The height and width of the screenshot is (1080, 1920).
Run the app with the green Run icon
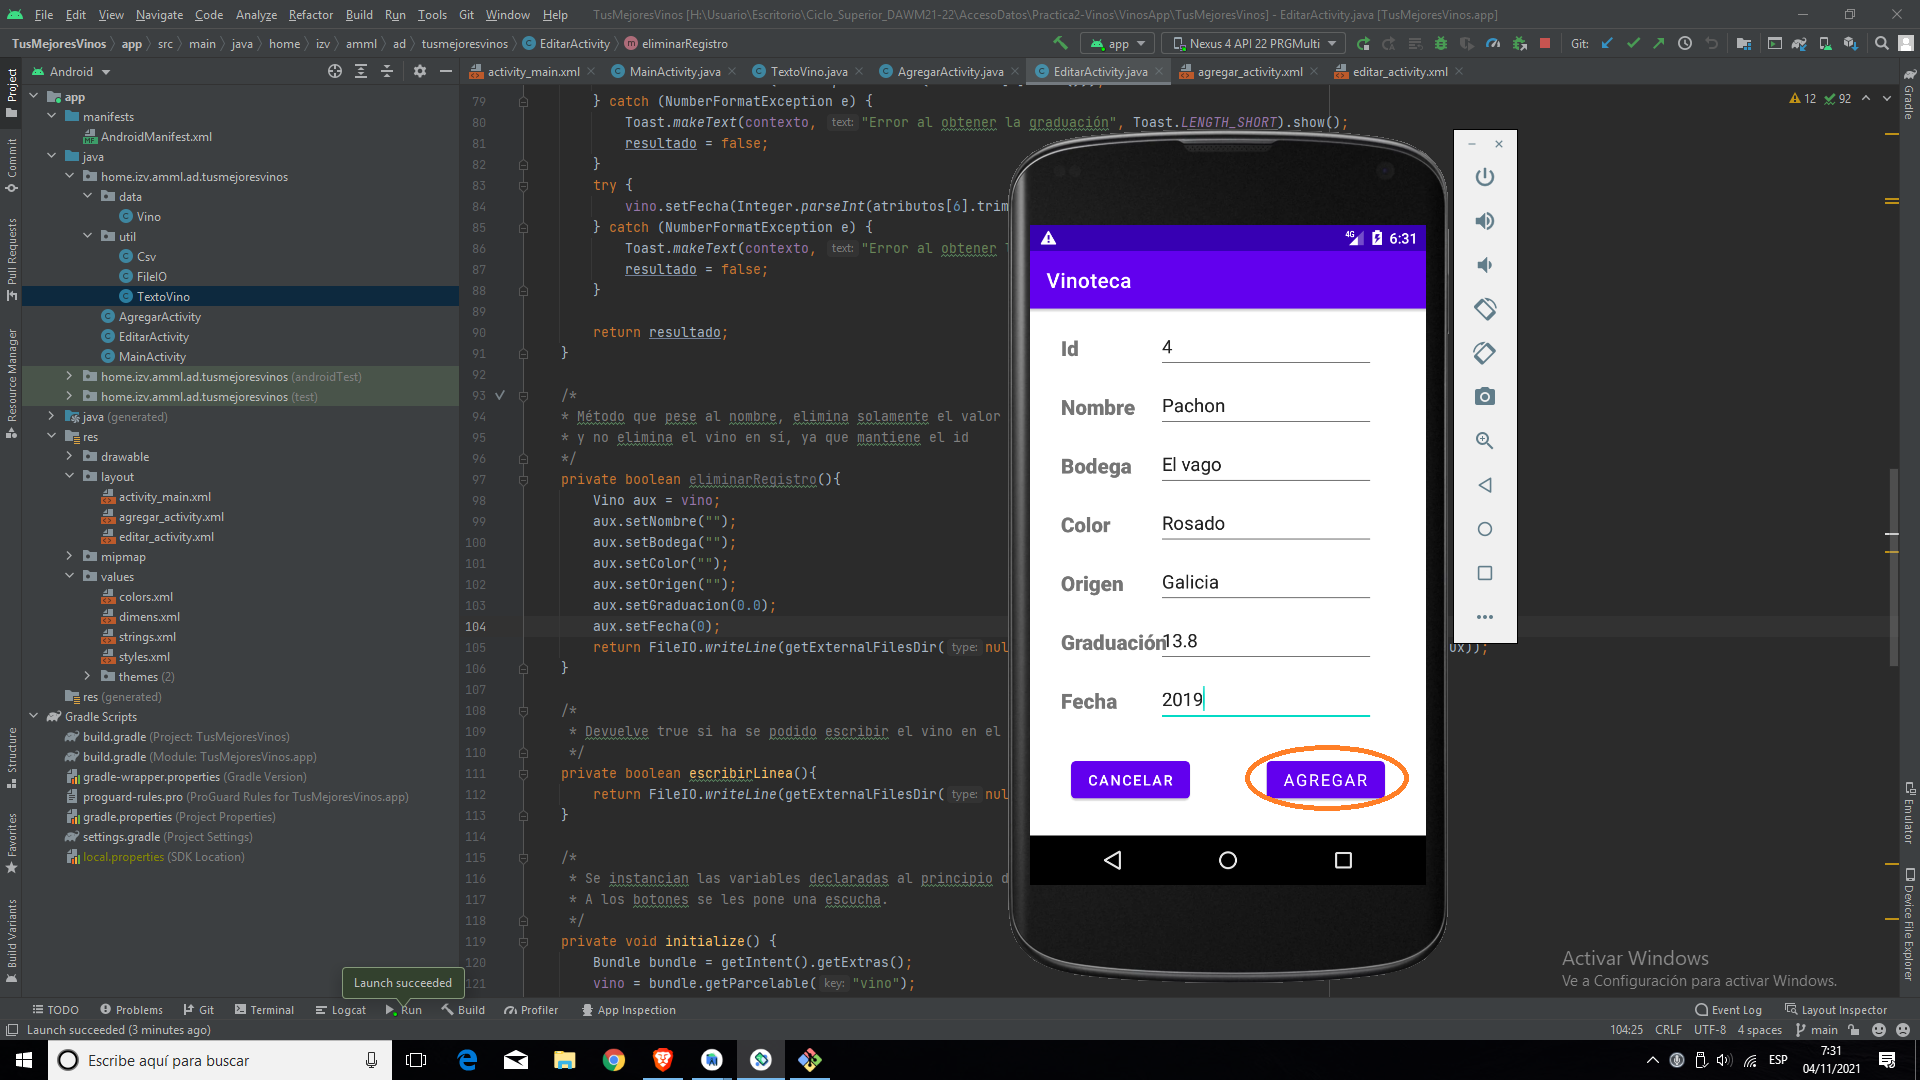pos(1363,43)
